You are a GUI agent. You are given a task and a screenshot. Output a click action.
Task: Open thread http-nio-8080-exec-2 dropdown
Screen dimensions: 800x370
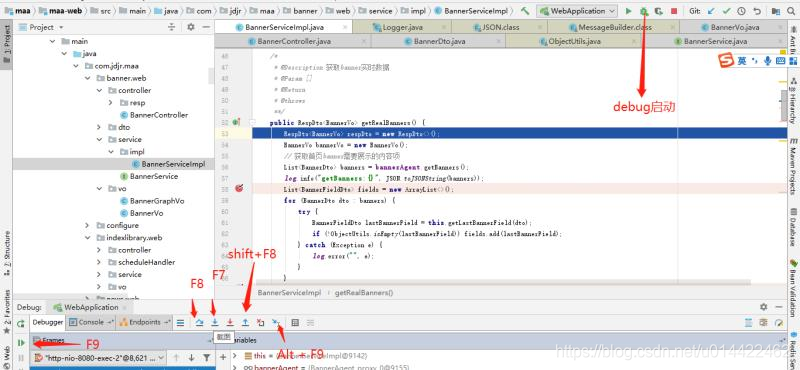click(x=99, y=358)
